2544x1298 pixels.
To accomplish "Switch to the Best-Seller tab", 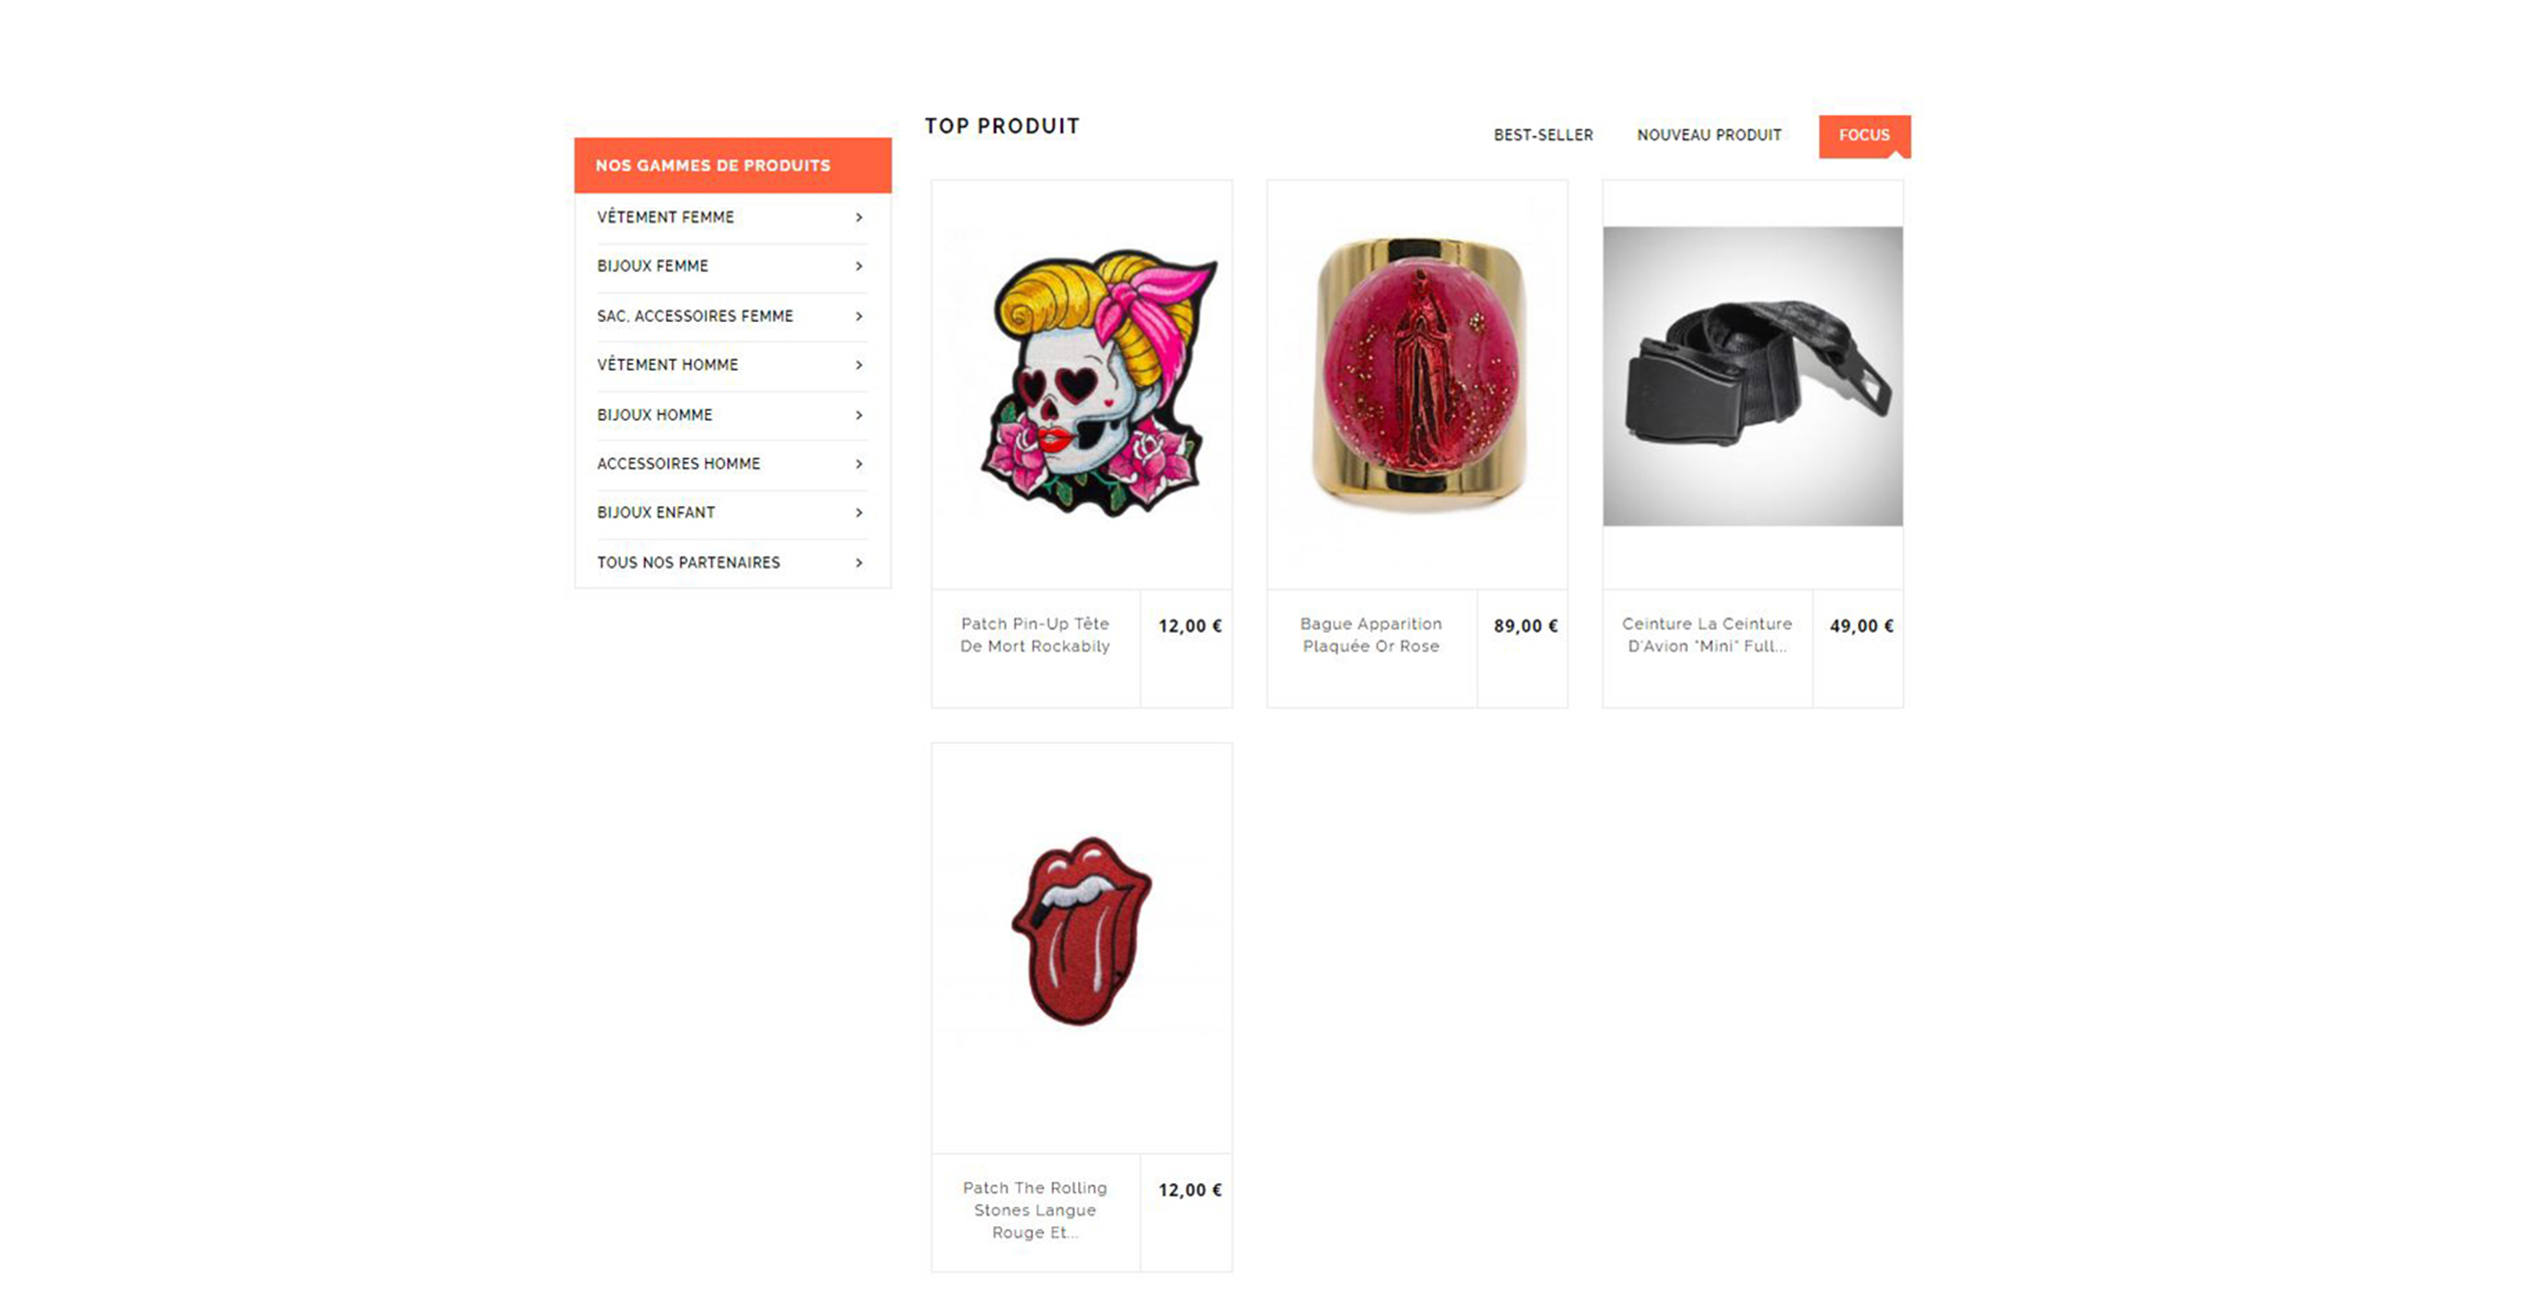I will 1543,135.
